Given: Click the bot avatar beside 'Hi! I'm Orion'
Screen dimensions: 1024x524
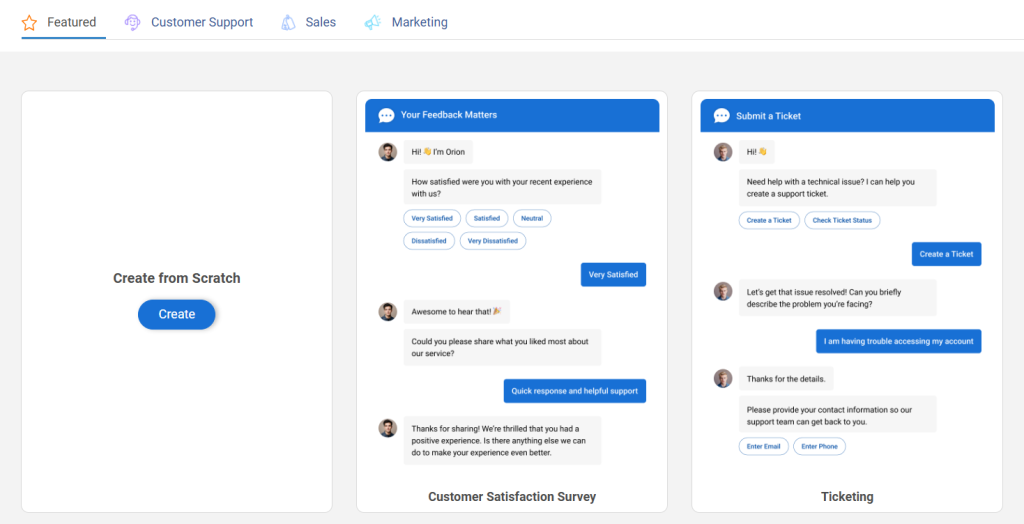Looking at the screenshot, I should point(388,152).
